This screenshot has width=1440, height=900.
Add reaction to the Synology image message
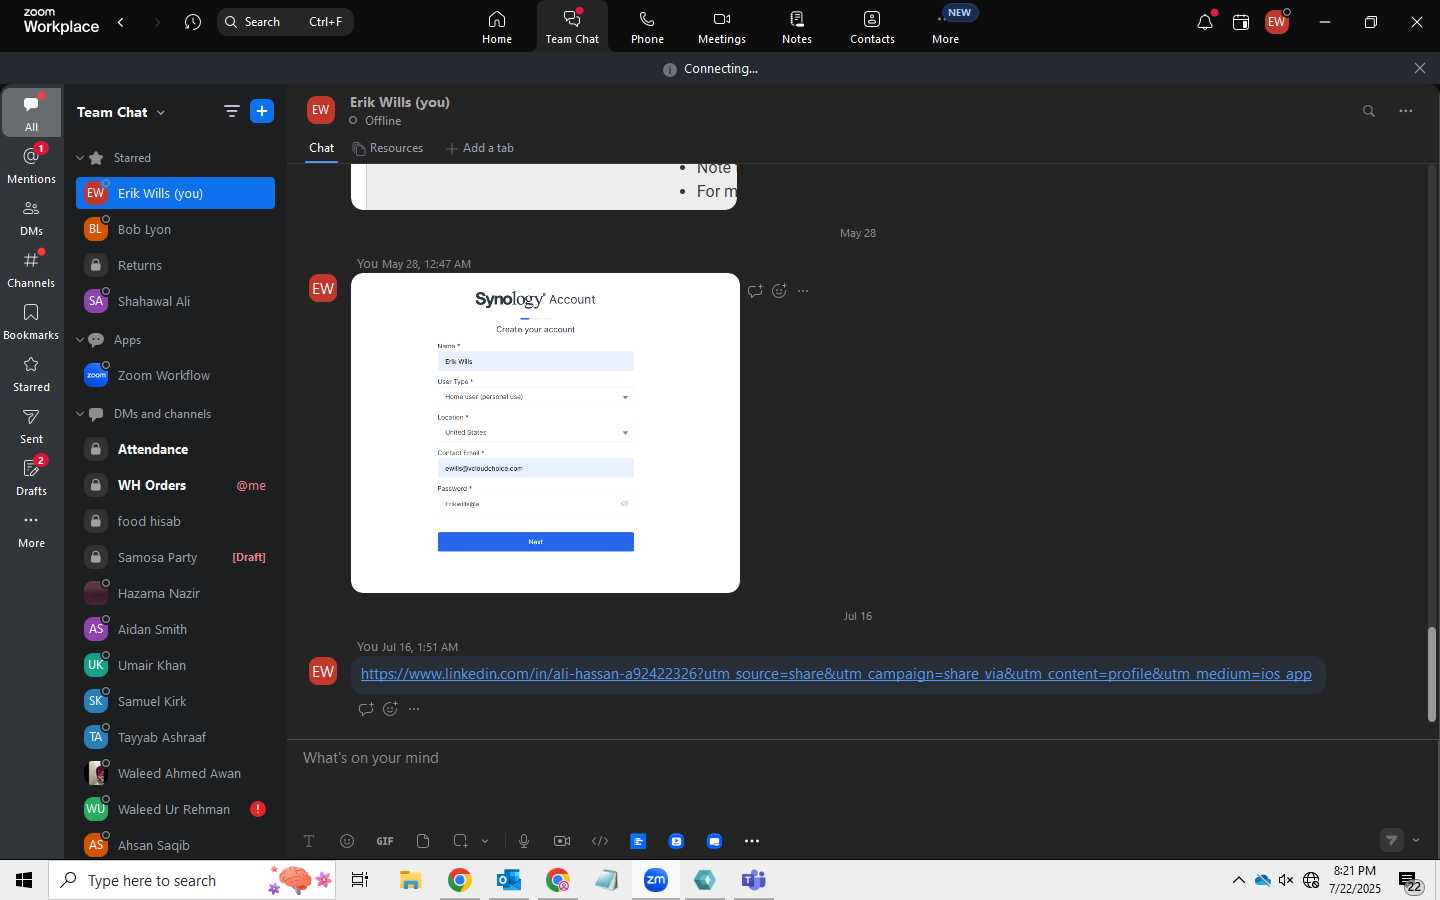[x=780, y=291]
